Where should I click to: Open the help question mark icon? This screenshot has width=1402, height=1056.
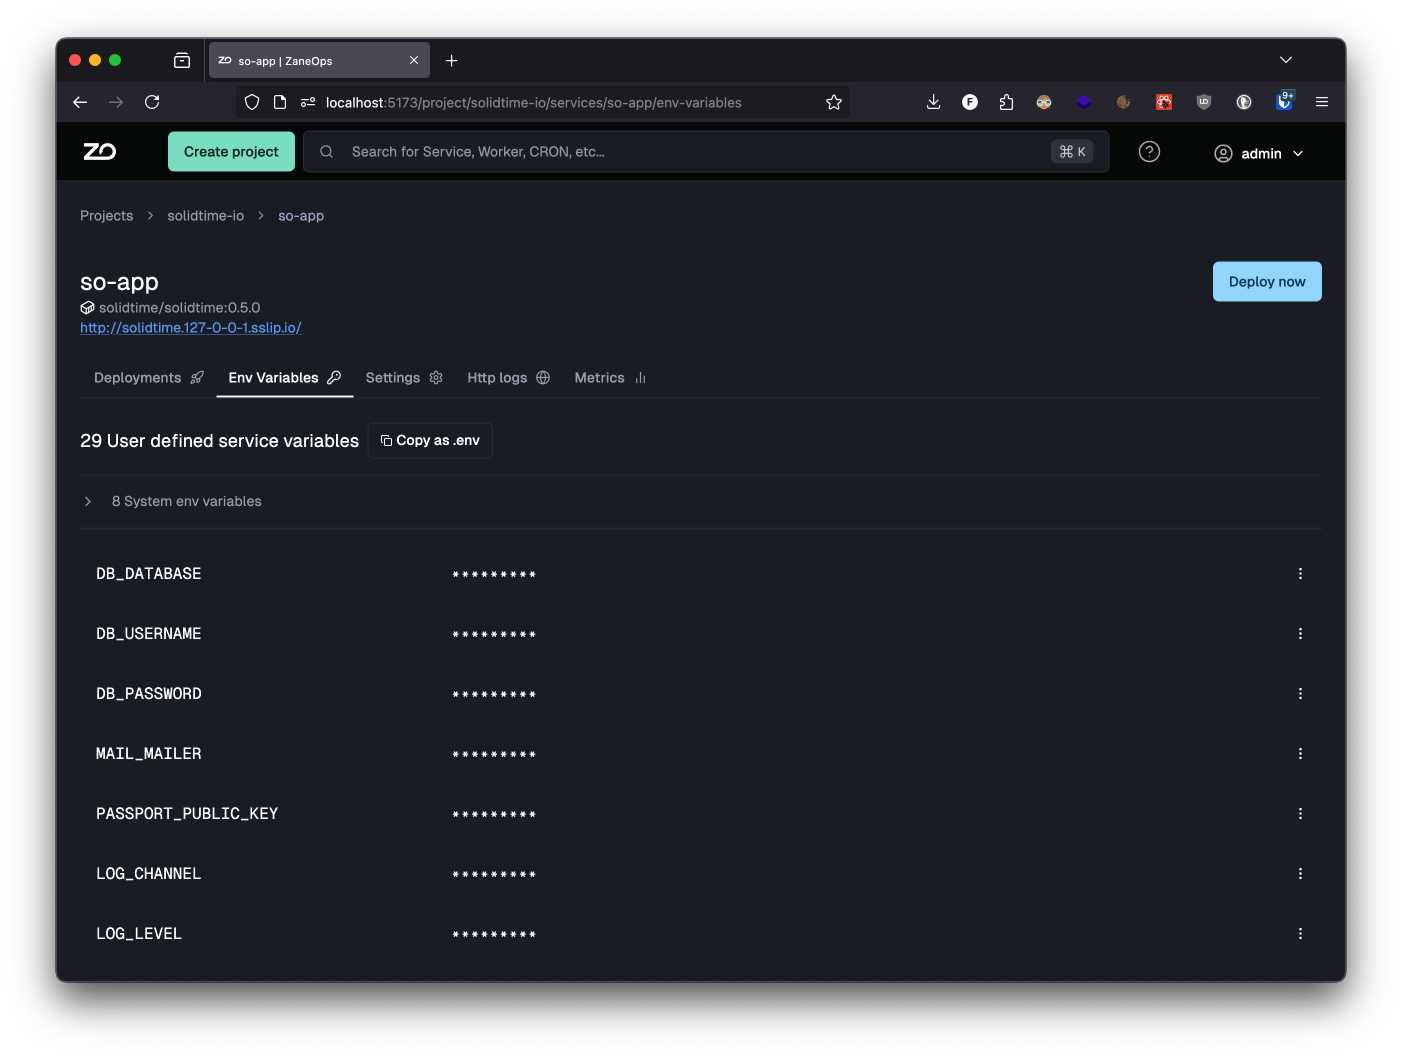click(1149, 152)
